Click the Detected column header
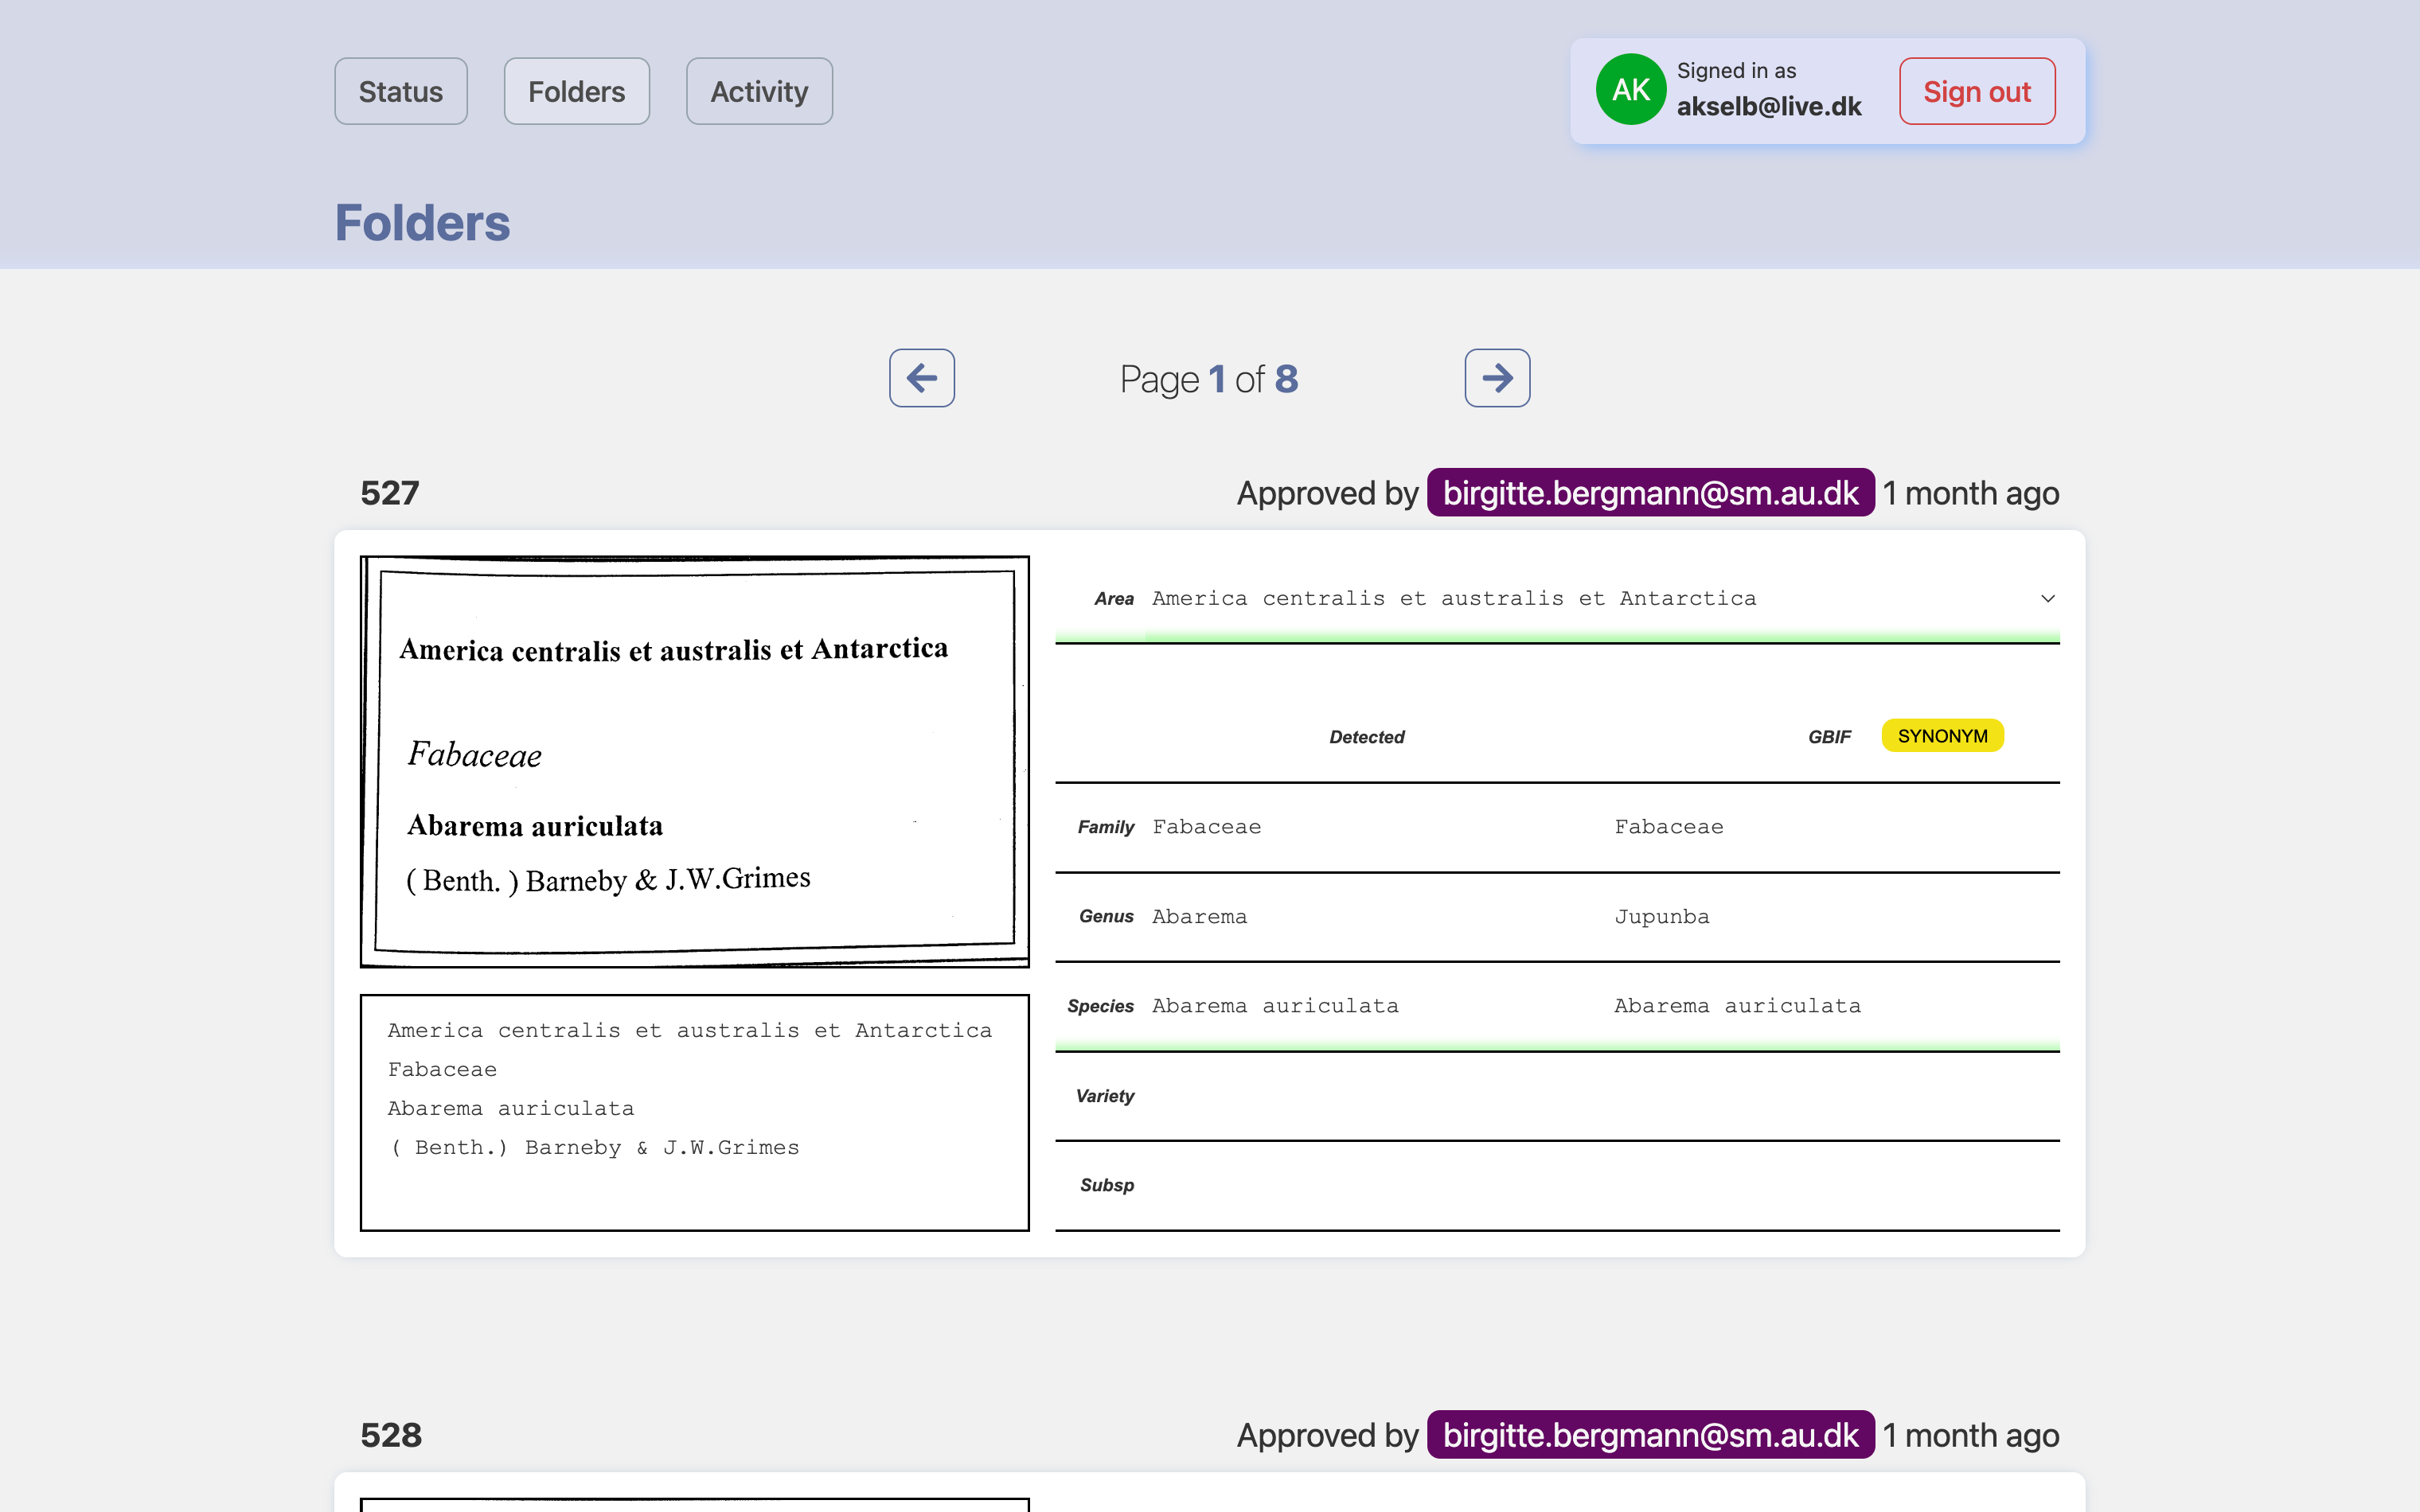 (x=1367, y=737)
